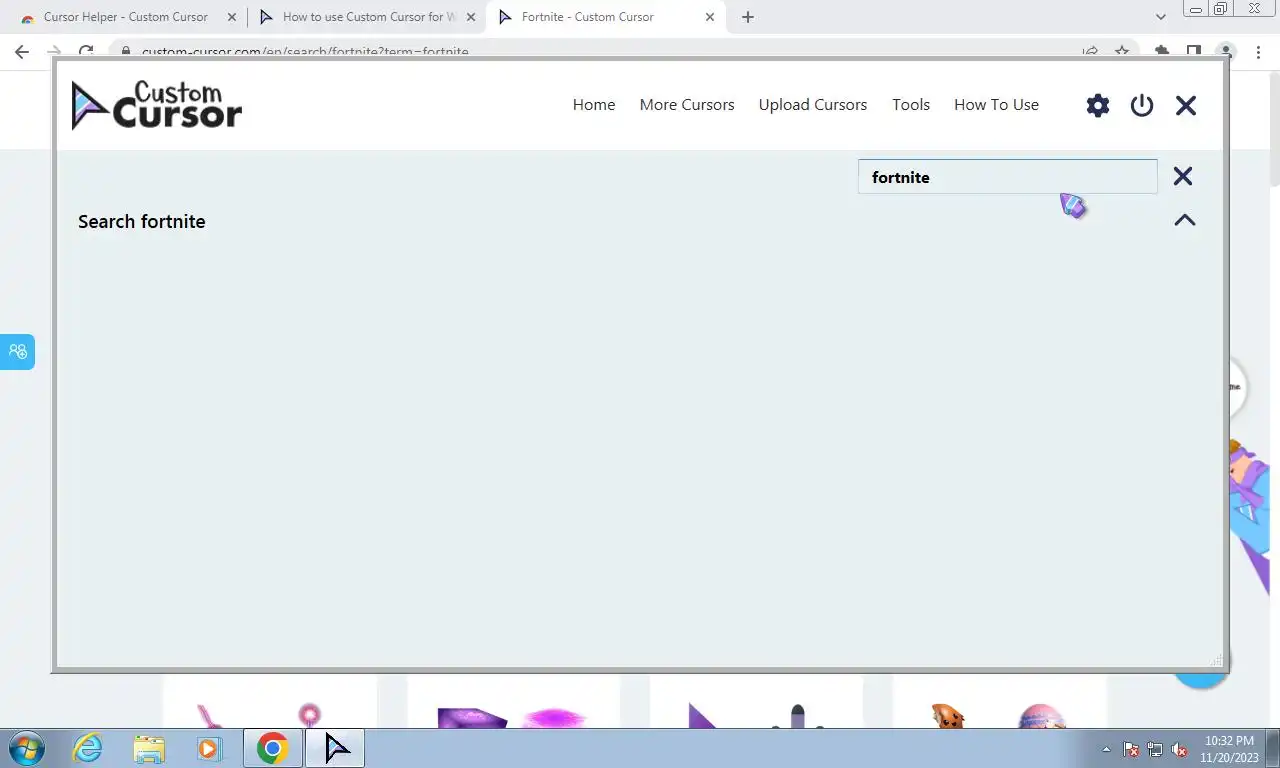Switch to How to use Custom Cursor tab

[x=365, y=17]
